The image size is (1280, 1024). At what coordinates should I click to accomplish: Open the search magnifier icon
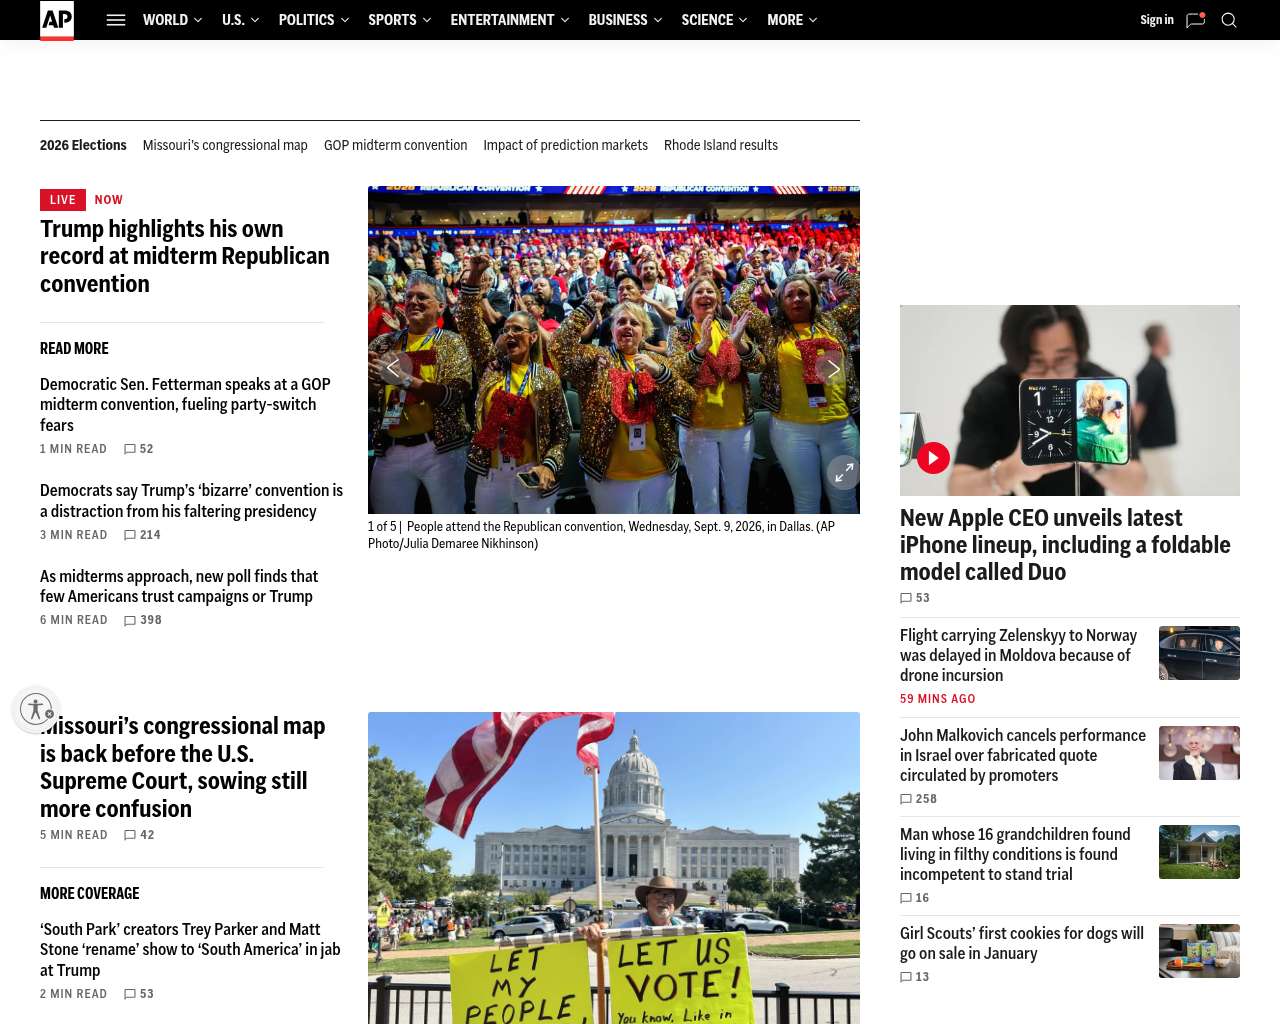[1229, 20]
